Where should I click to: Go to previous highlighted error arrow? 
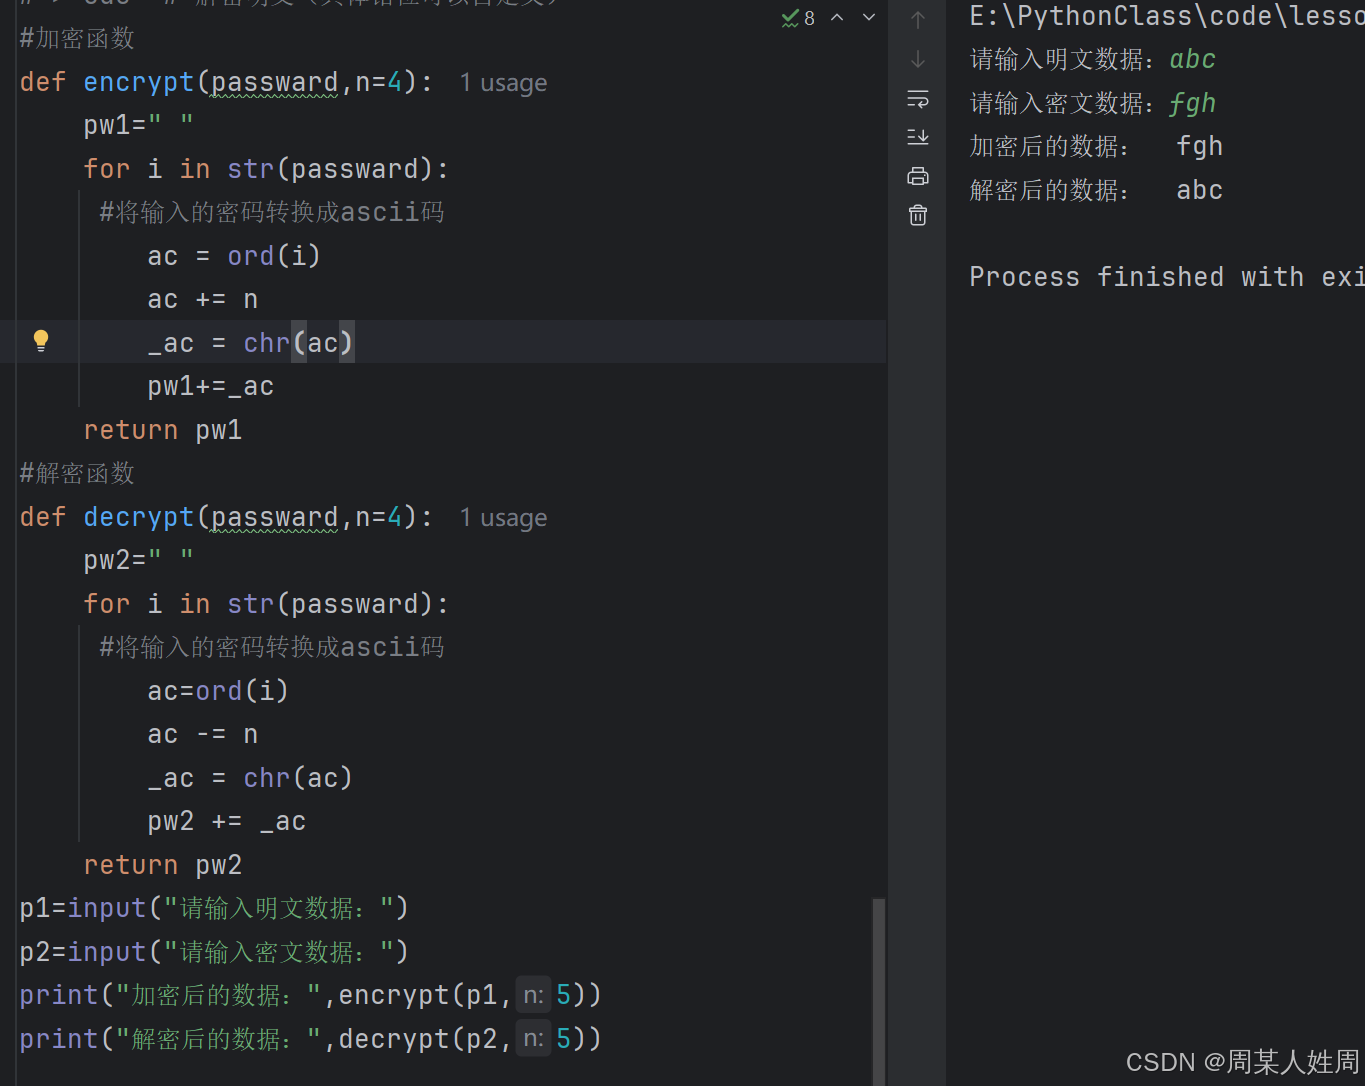coord(837,18)
